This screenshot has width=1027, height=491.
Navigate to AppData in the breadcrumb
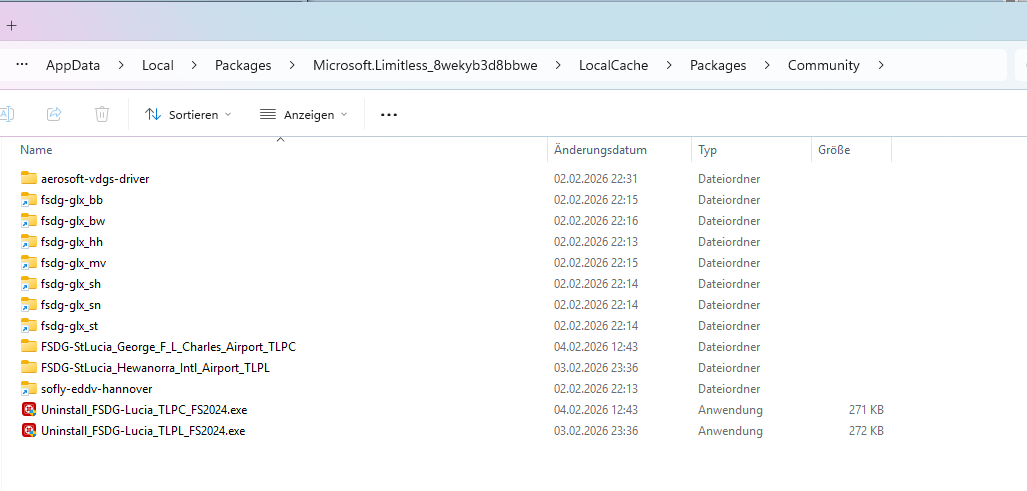73,66
